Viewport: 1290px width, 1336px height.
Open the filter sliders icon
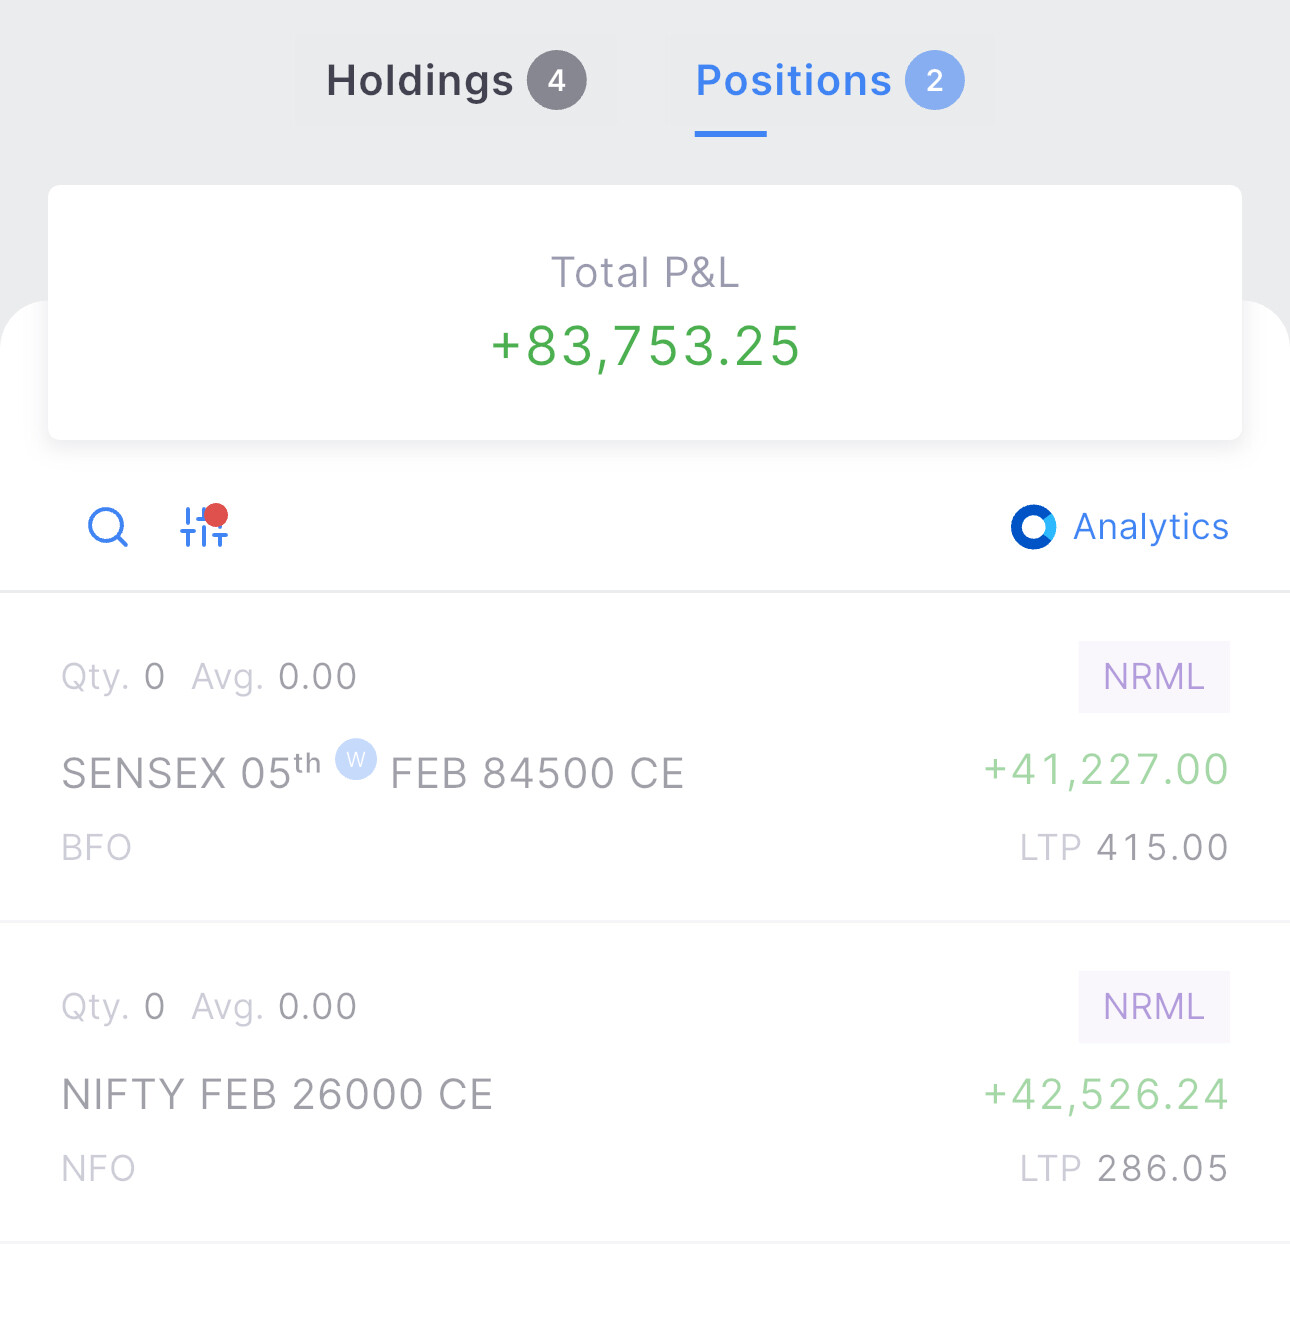(203, 526)
